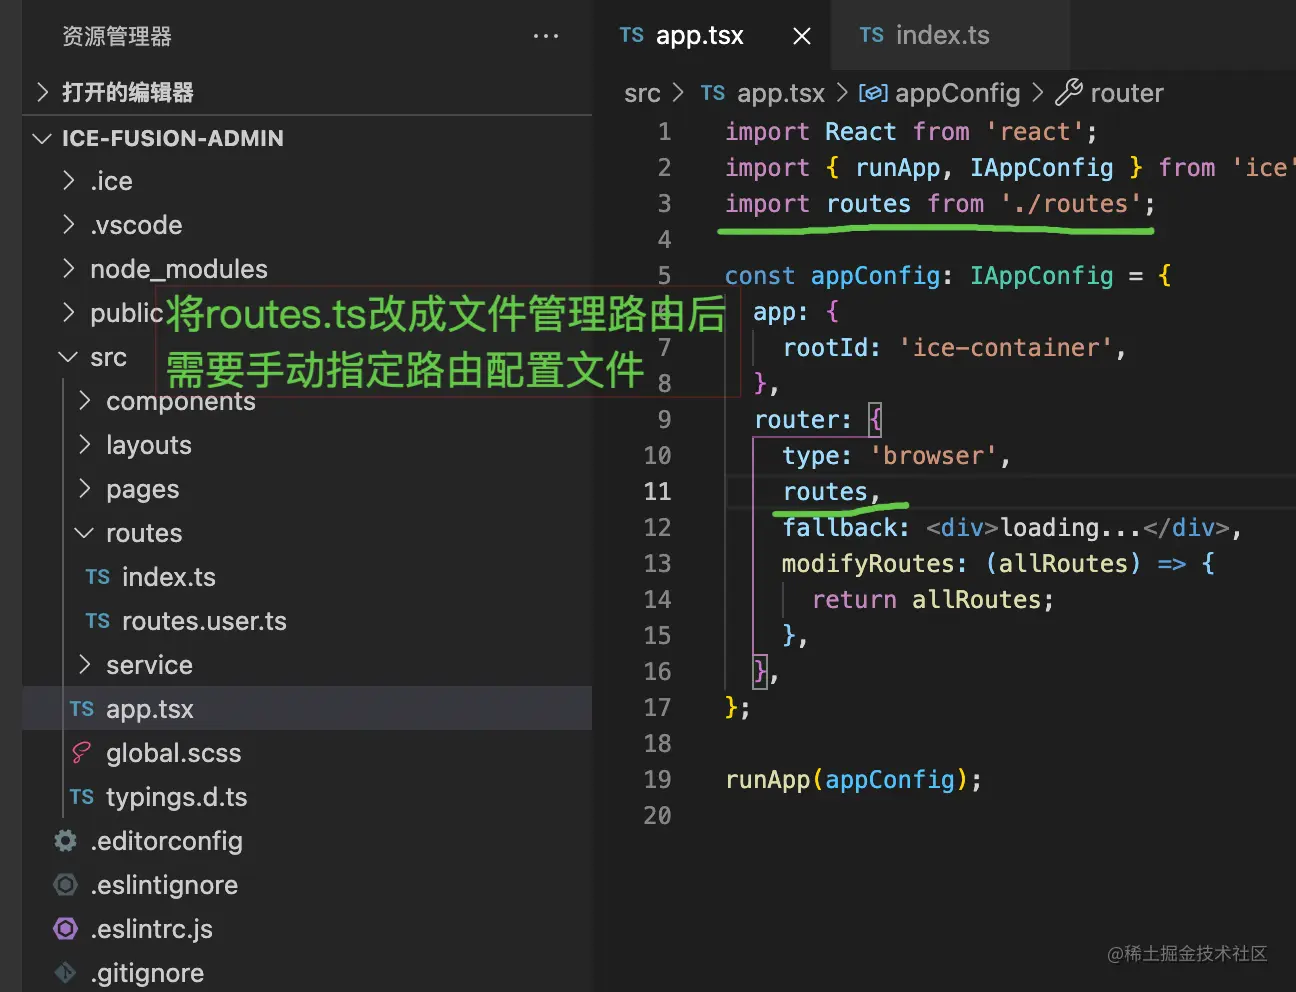This screenshot has width=1296, height=992.
Task: Click the src breadcrumb segment
Action: pyautogui.click(x=642, y=93)
